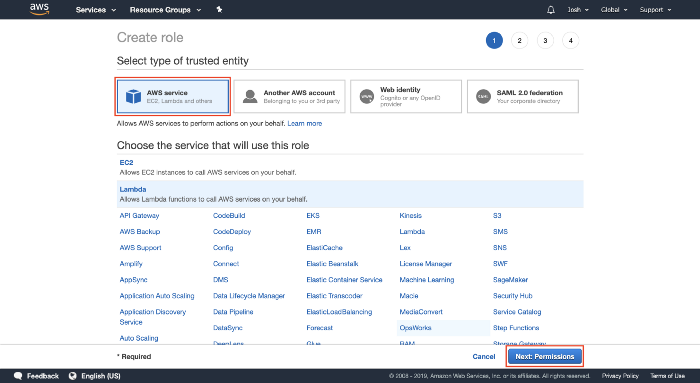Select CodeDeploy service

232,232
